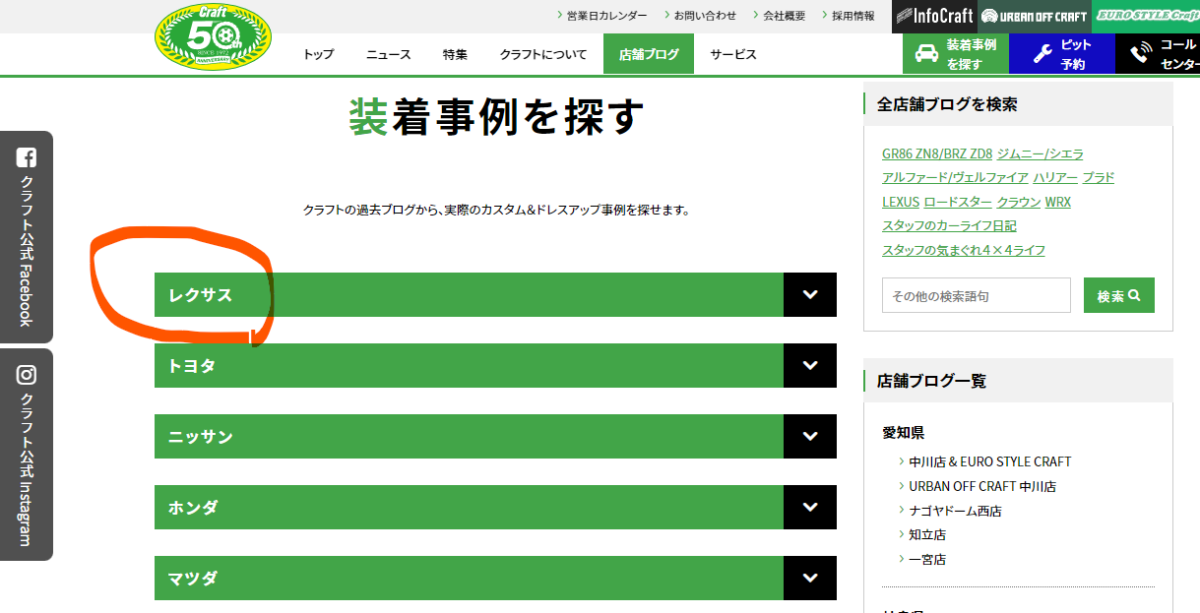Screen dimensions: 1200x613
Task: Open the InfoCraft logo link
Action: pos(933,16)
